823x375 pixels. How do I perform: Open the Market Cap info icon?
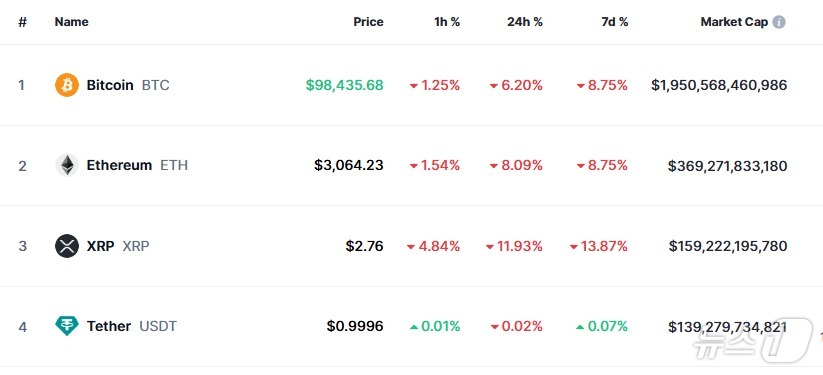pos(779,22)
